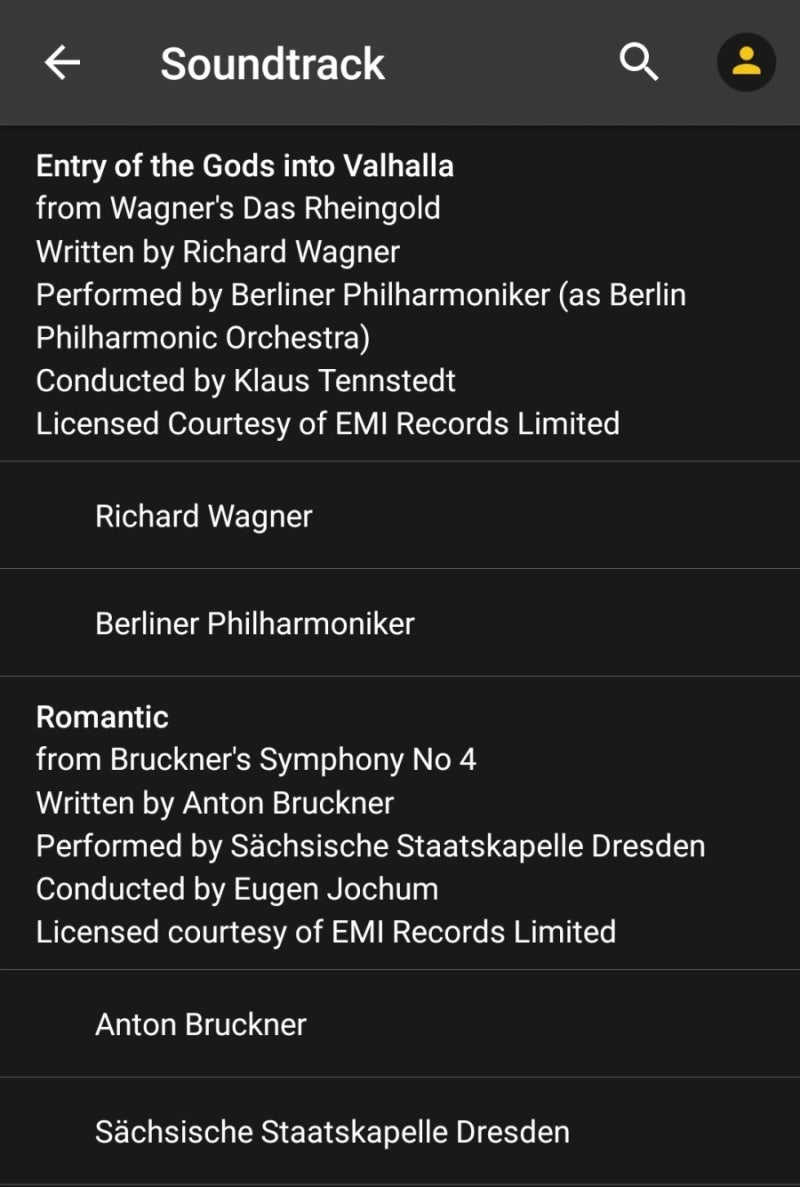Tap the Soundtrack page title

[x=272, y=64]
